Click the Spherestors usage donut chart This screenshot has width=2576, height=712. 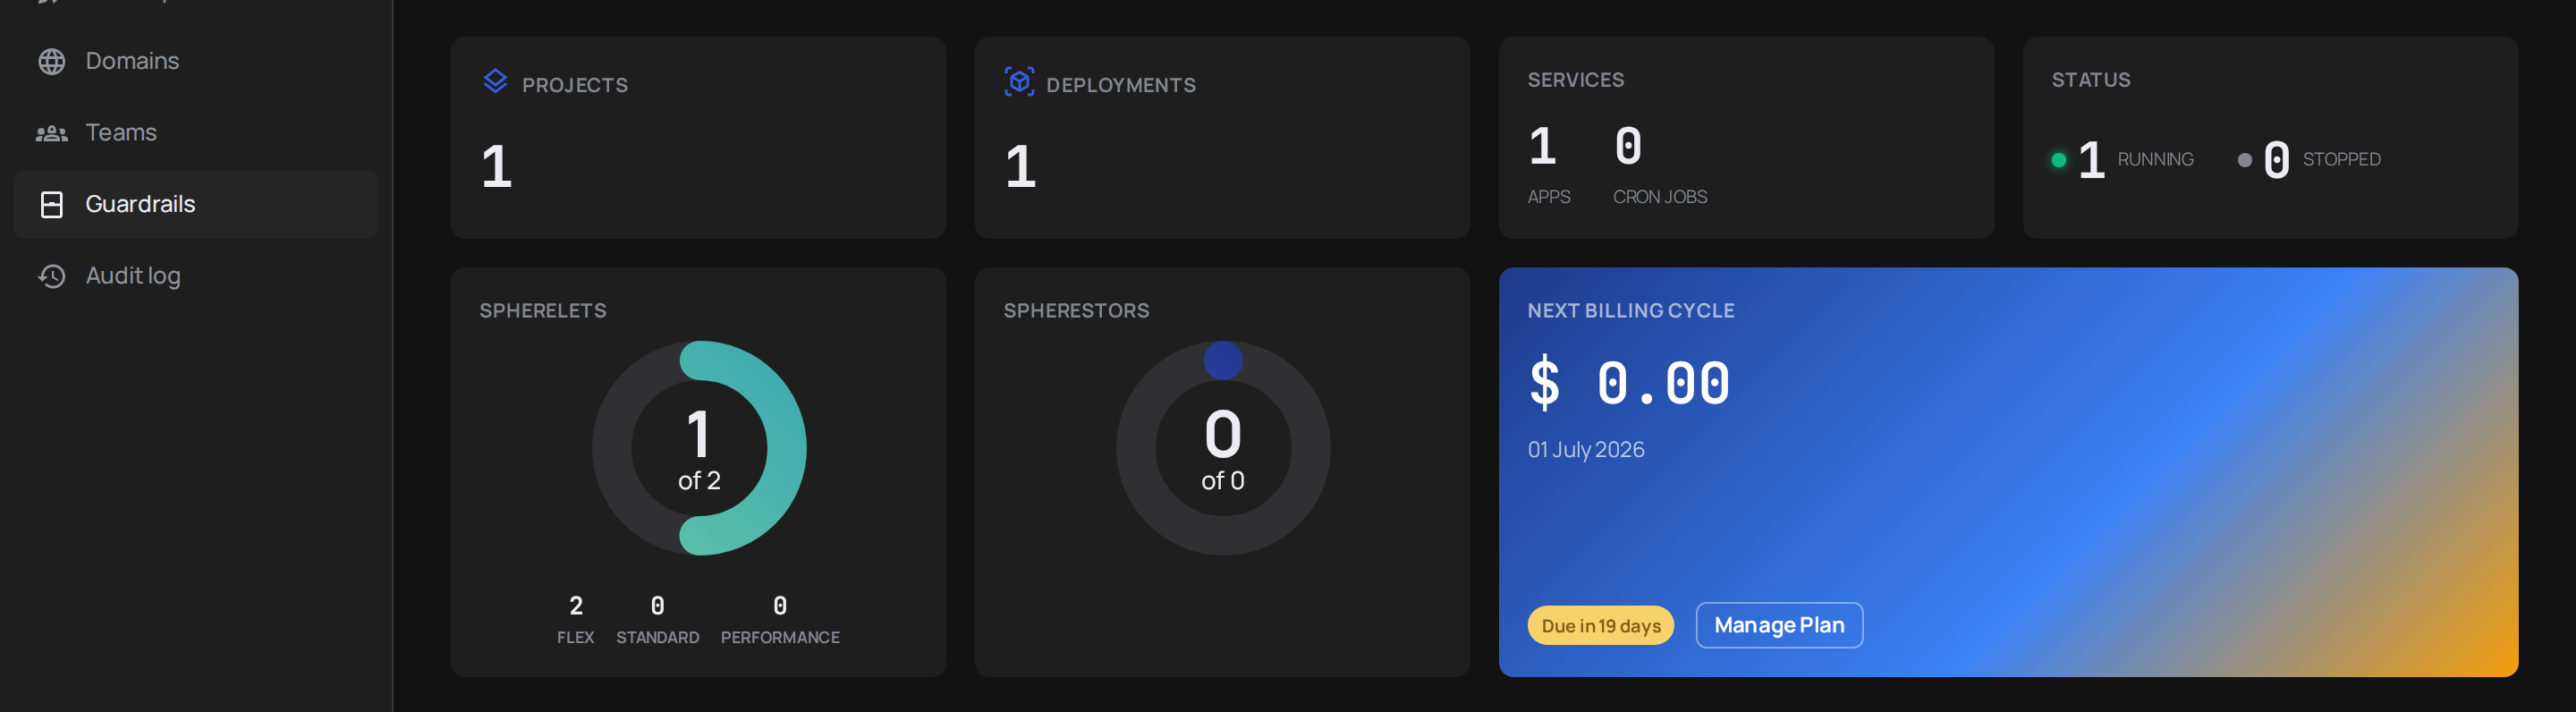click(1223, 448)
